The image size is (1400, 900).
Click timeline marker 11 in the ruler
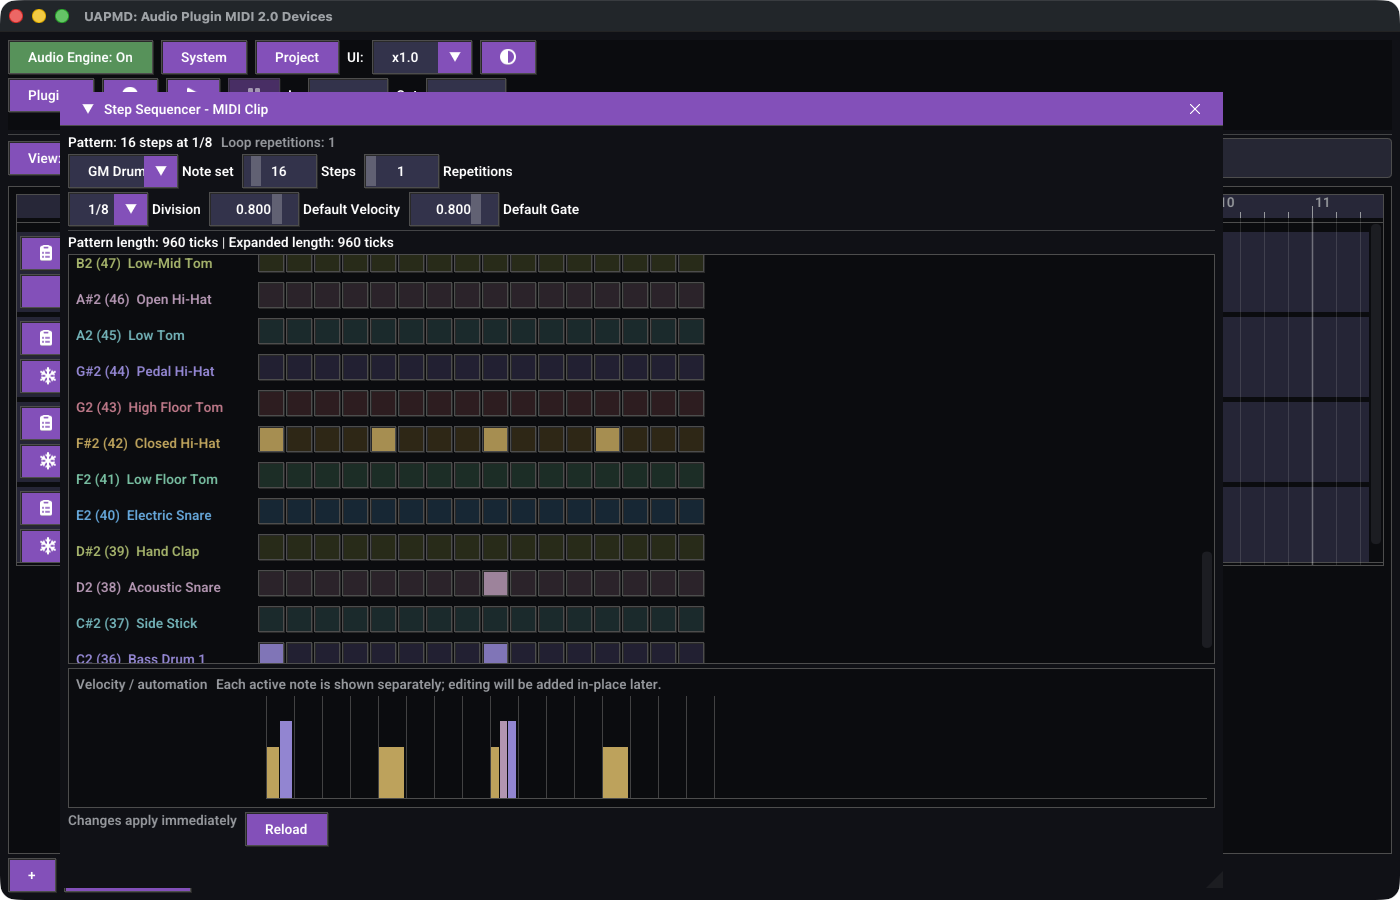tap(1322, 202)
